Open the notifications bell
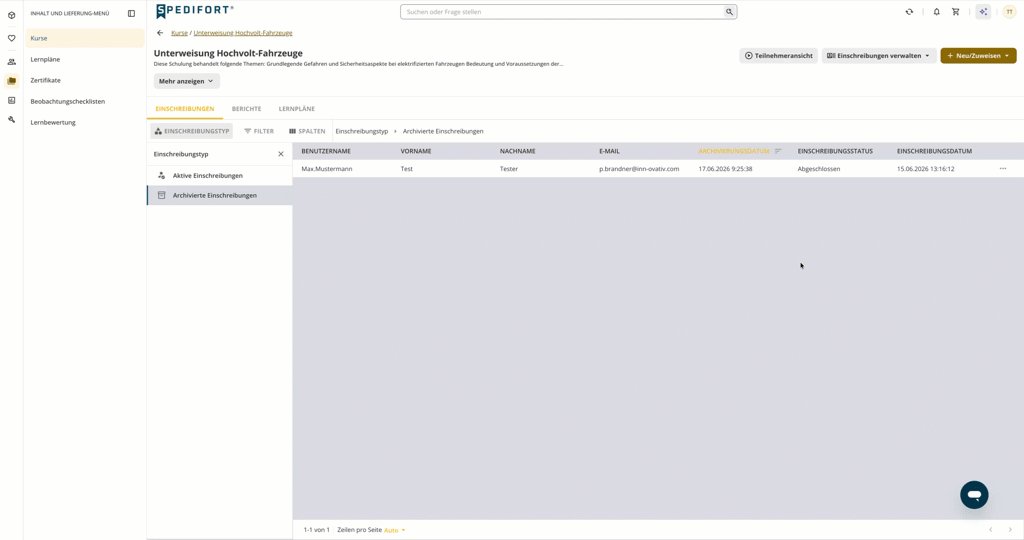Screen dimensions: 1024x540 [x=936, y=12]
